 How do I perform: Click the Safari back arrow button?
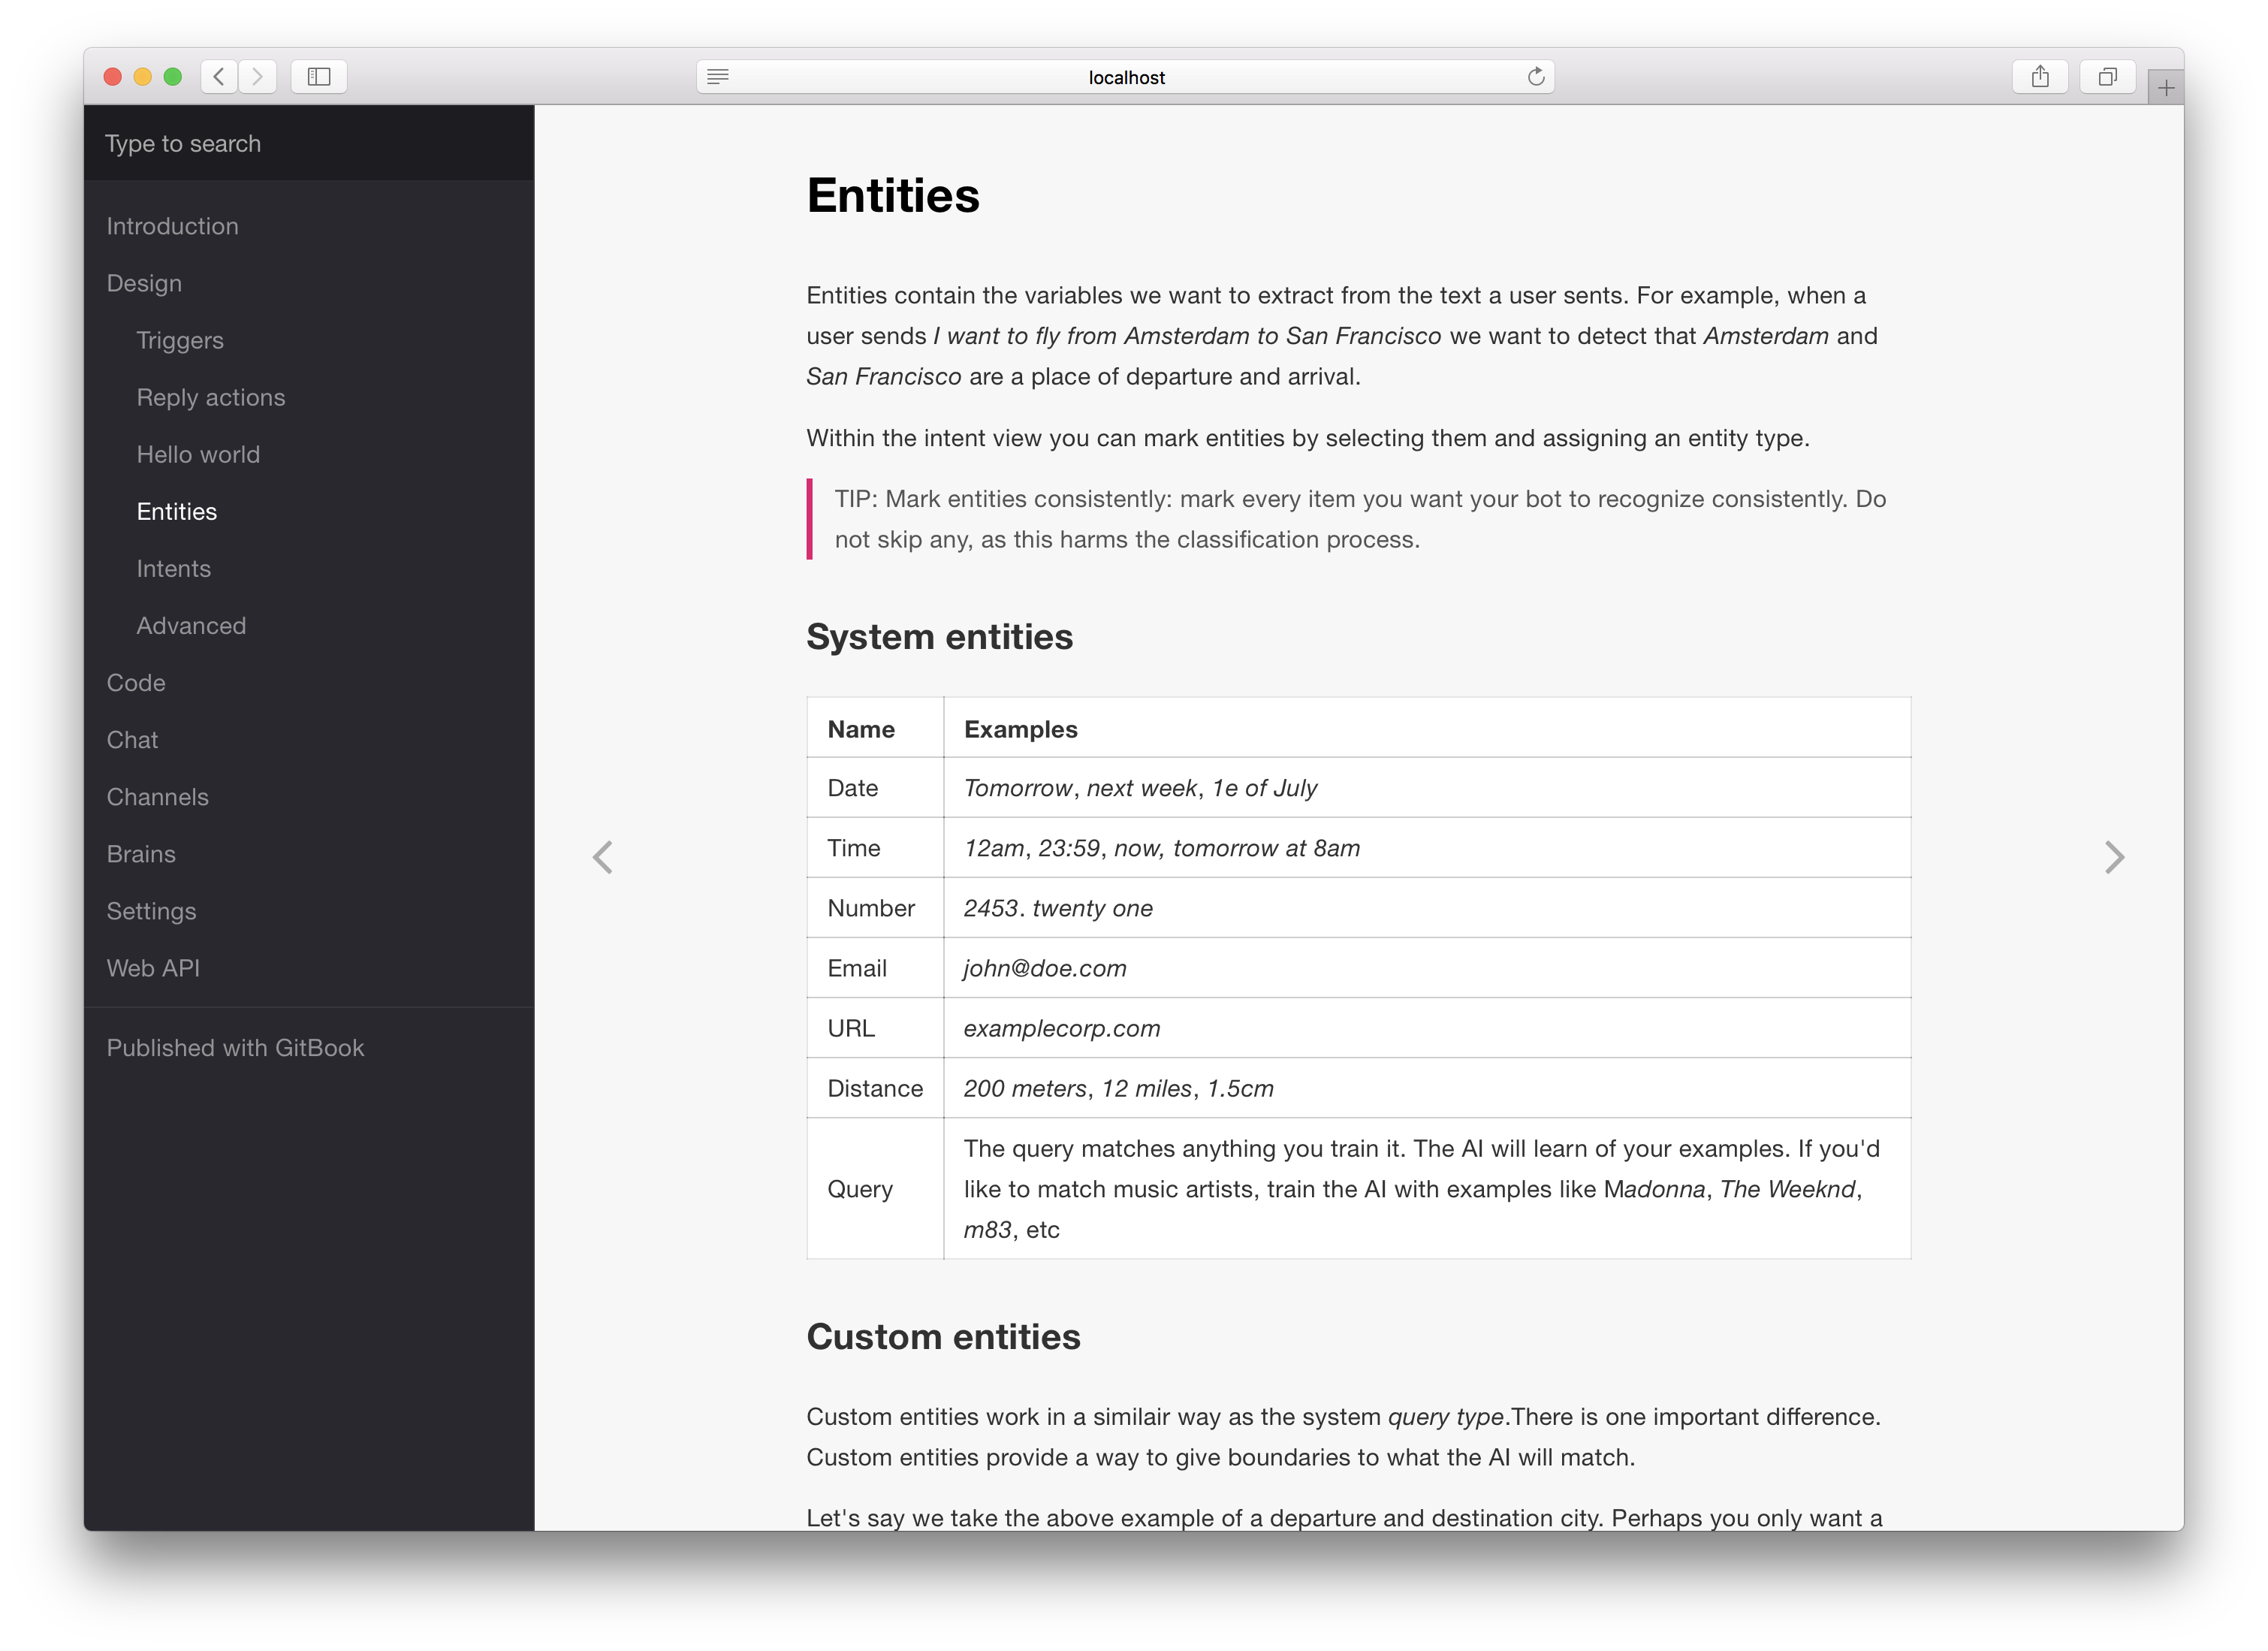[219, 77]
